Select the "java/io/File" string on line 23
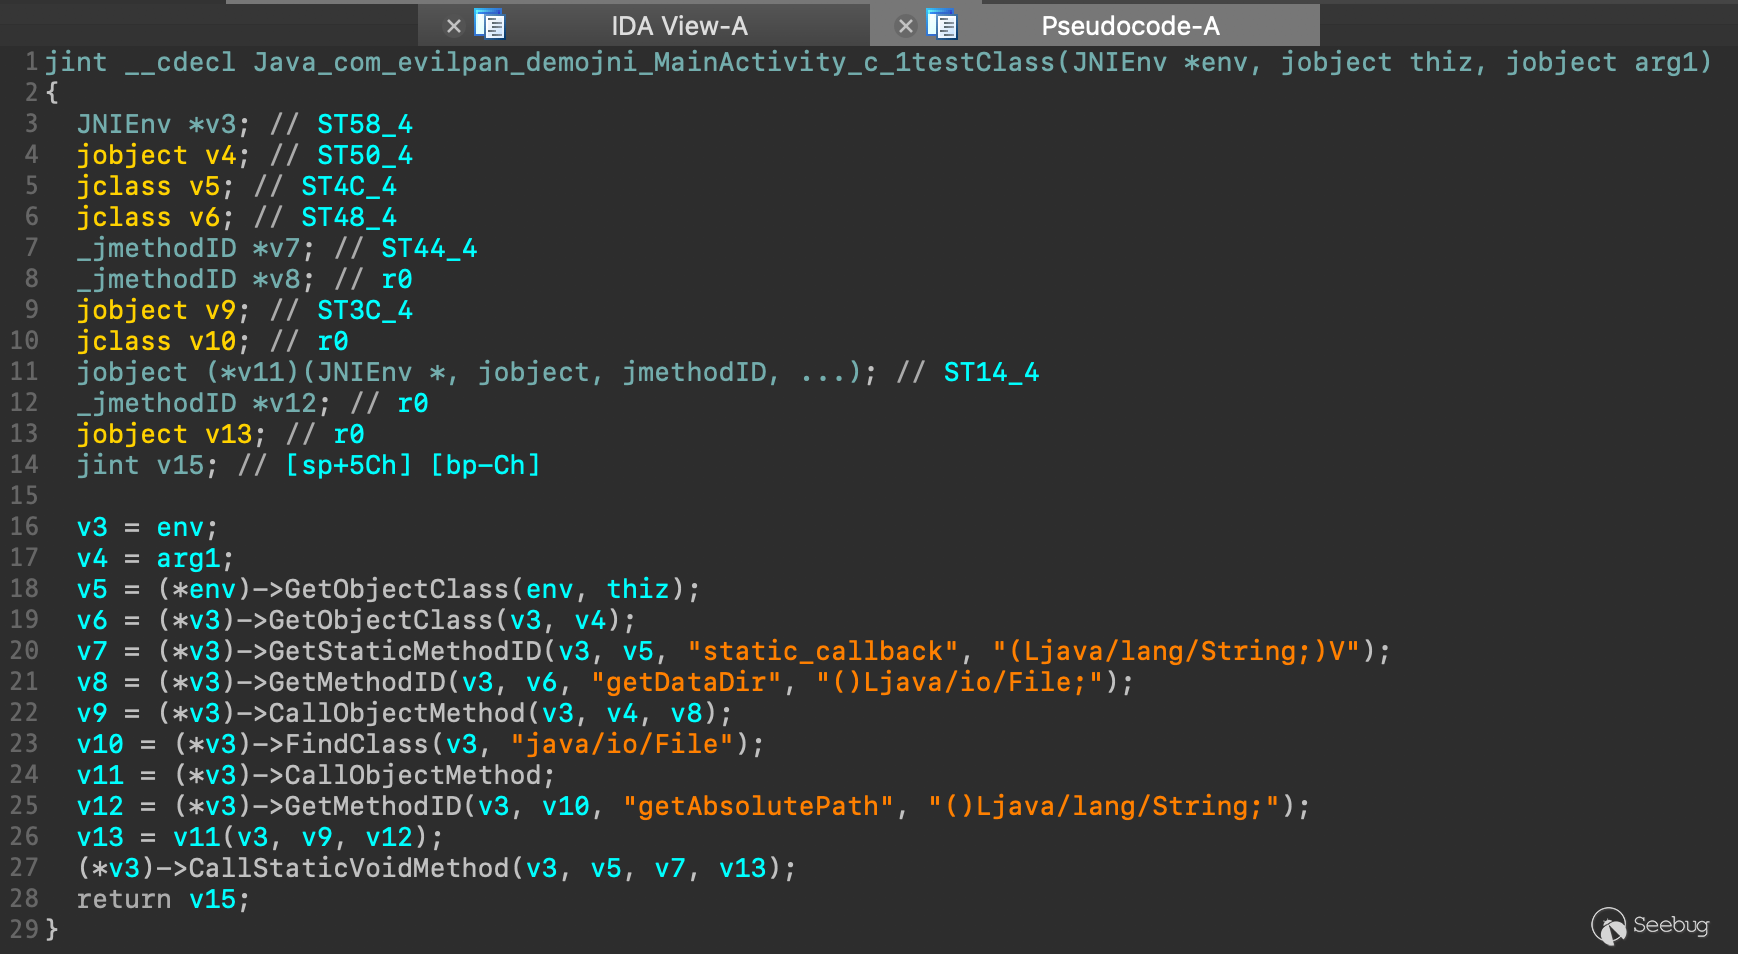The height and width of the screenshot is (954, 1738). pos(622,744)
